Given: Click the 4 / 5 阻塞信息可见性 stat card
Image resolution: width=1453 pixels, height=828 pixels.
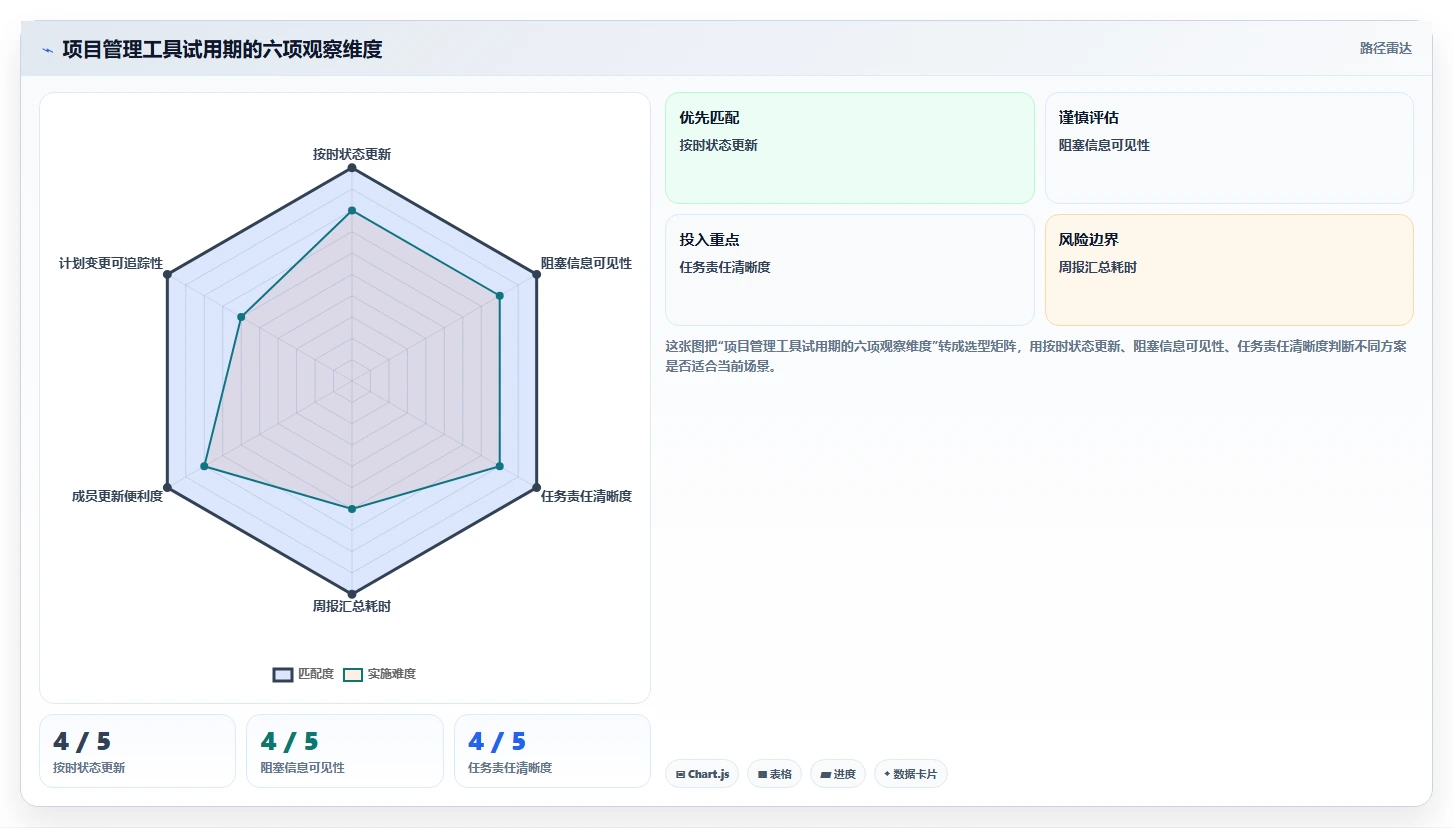Looking at the screenshot, I should (x=345, y=751).
